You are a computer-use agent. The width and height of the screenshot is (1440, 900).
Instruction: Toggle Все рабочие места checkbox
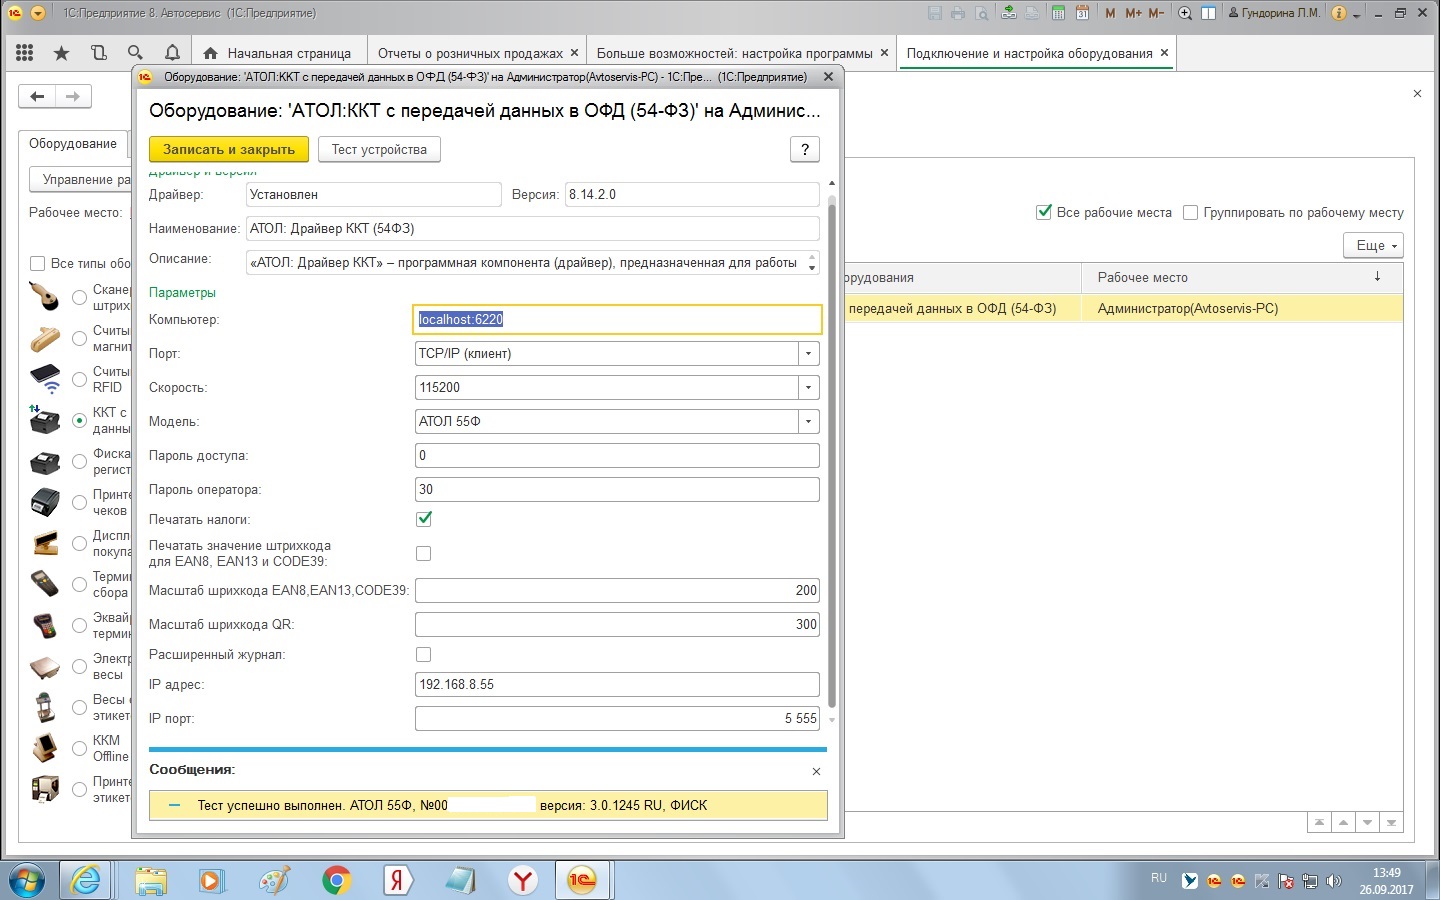coord(1044,212)
